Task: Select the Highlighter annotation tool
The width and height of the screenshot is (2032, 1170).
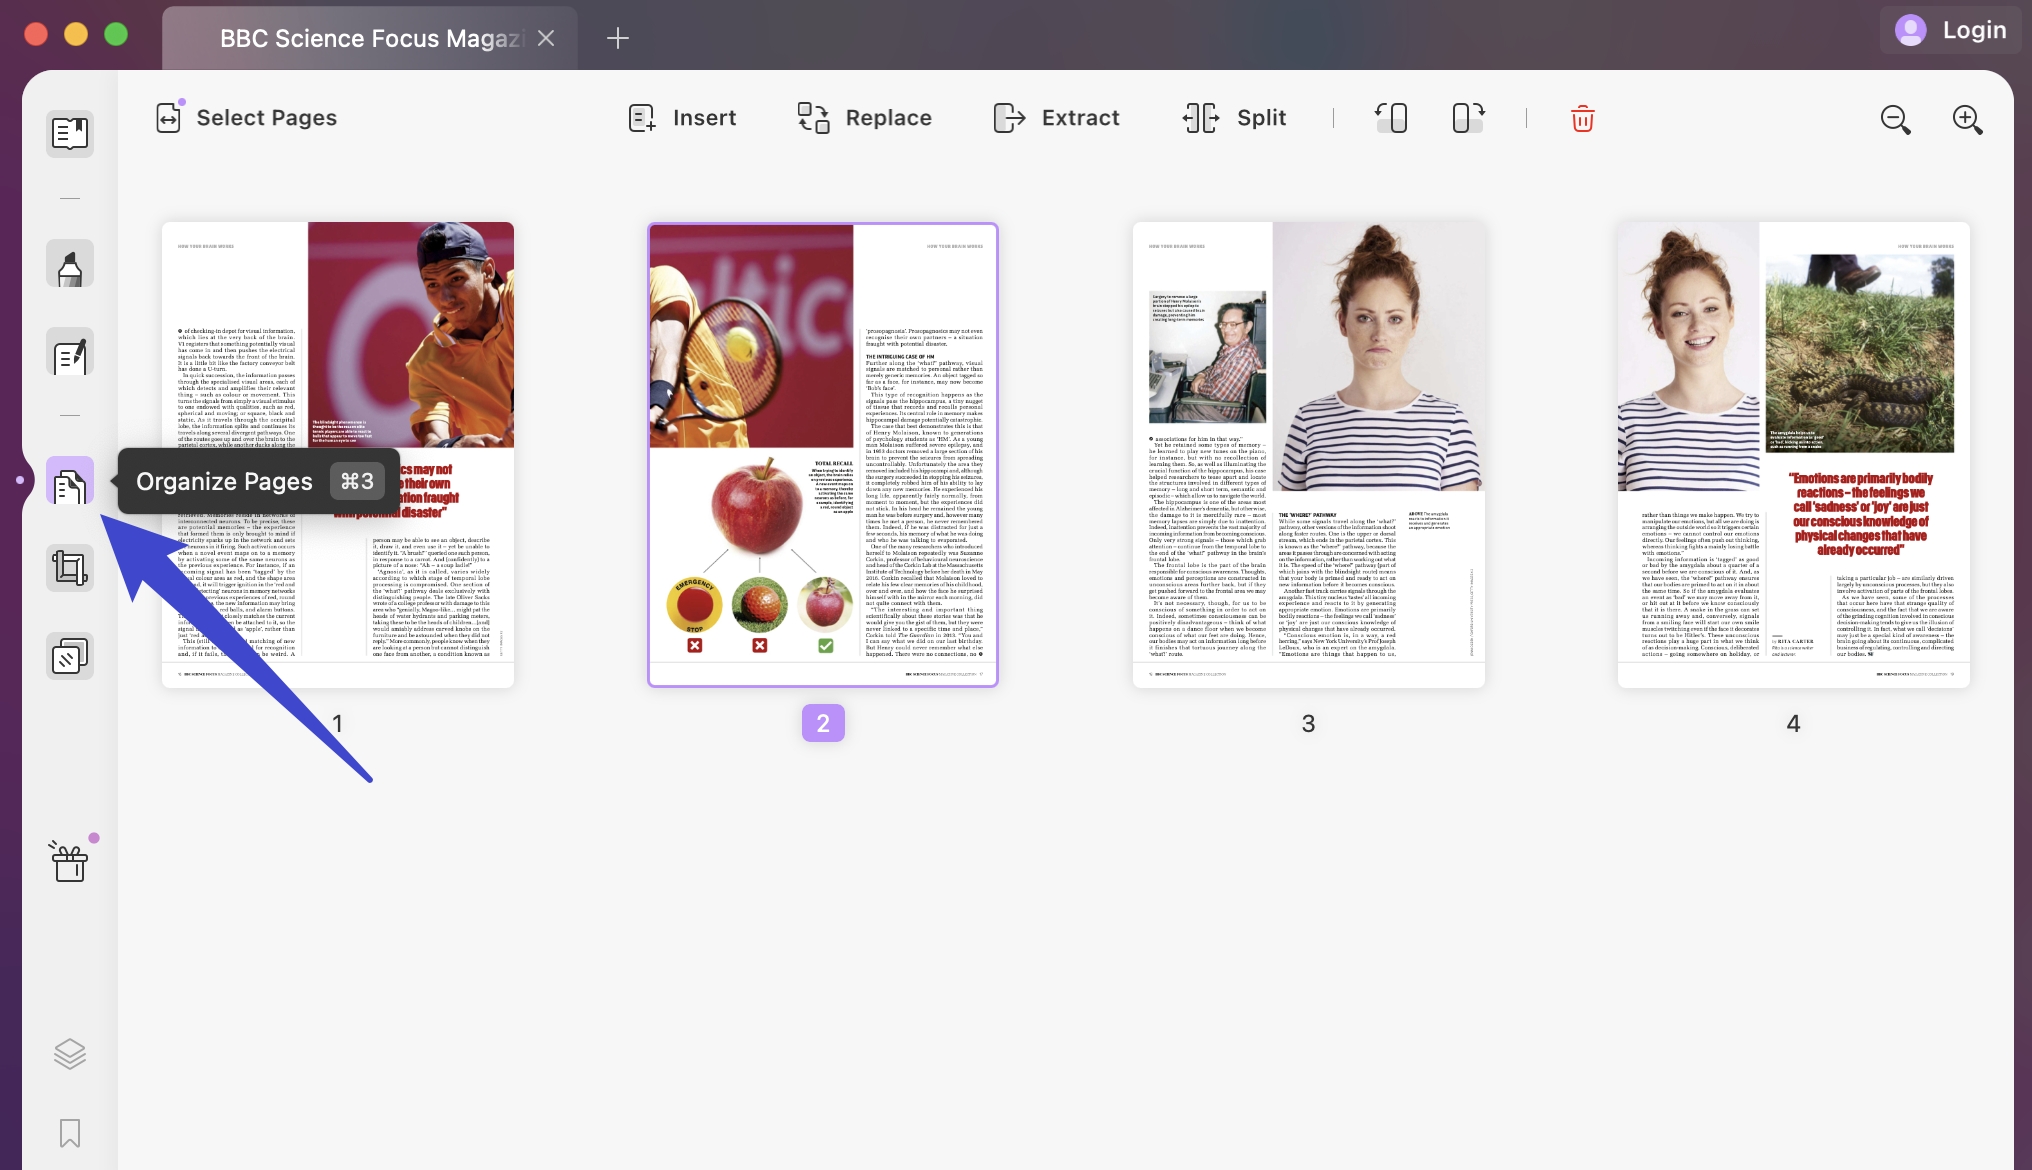Action: pos(70,263)
